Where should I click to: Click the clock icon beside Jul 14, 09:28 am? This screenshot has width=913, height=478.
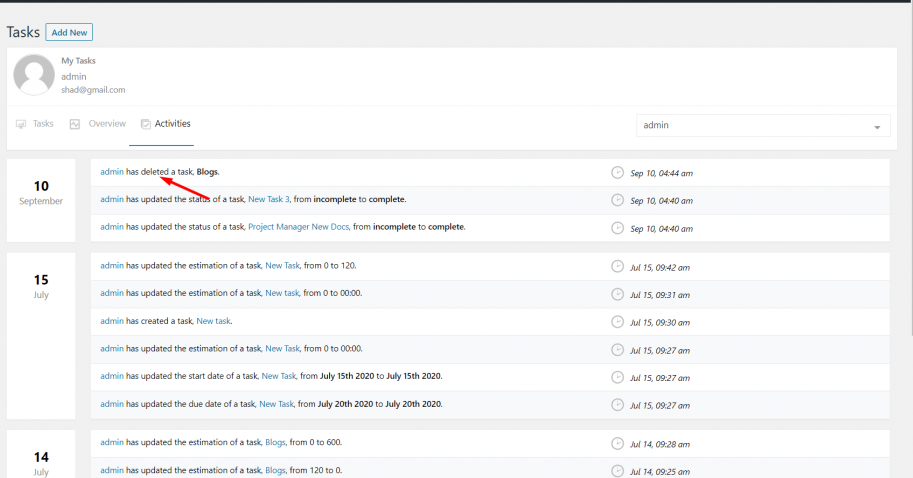[x=617, y=444]
